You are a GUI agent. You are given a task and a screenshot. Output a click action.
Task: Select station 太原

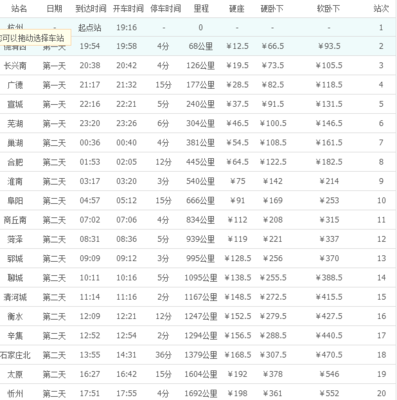point(15,375)
